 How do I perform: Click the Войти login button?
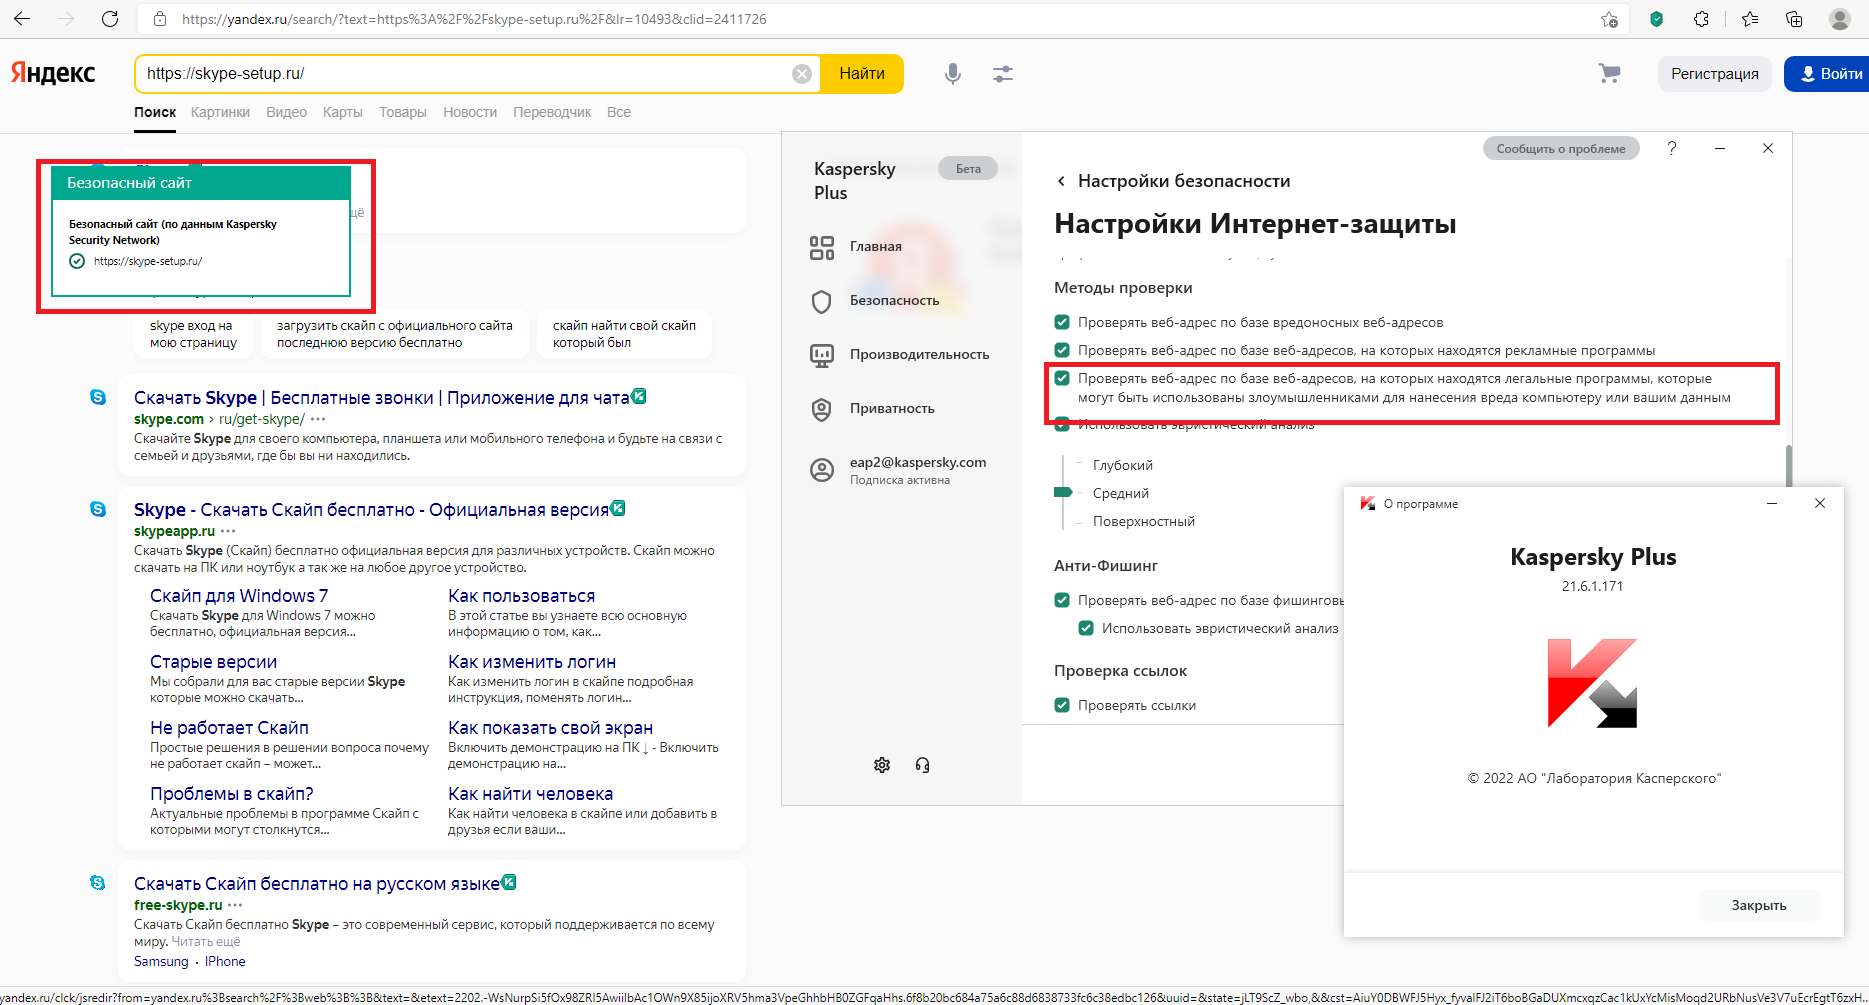tap(1829, 74)
